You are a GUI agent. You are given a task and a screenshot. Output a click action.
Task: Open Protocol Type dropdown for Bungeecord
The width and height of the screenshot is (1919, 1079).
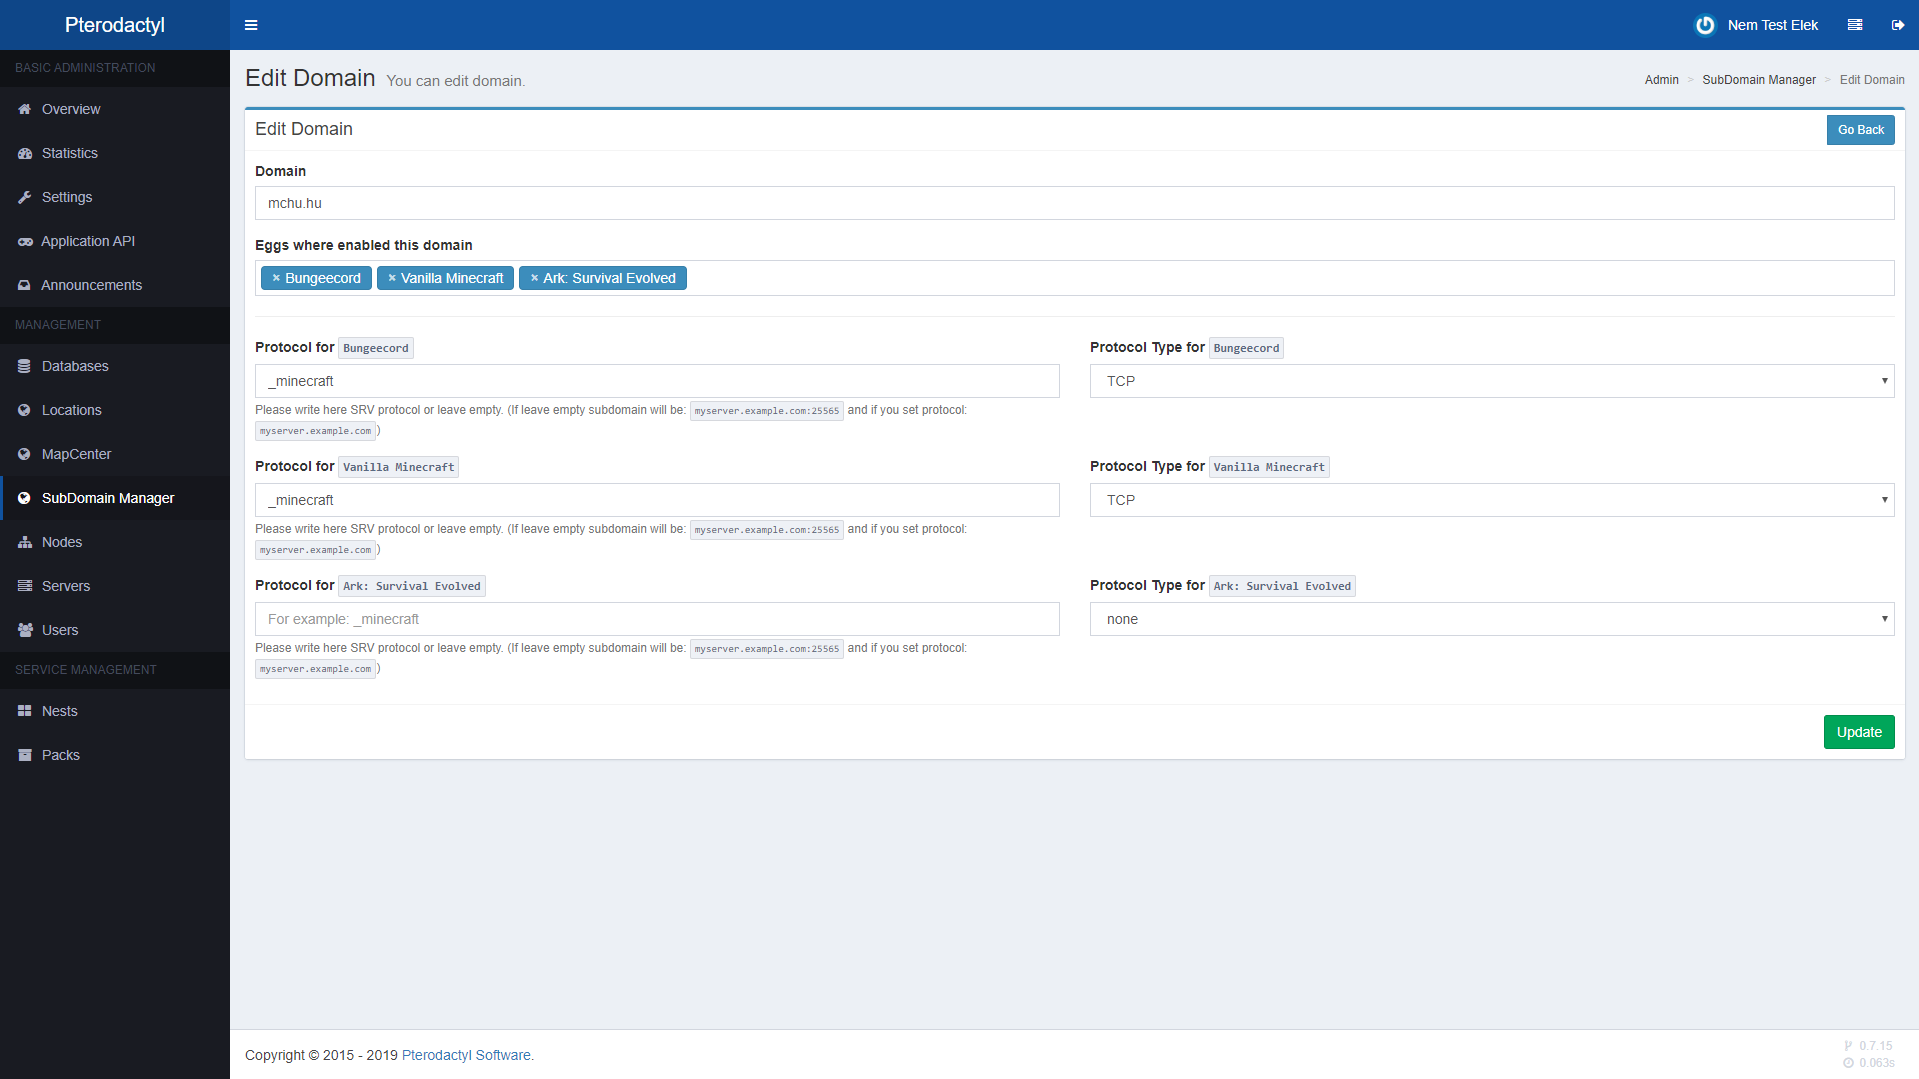[x=1491, y=381]
